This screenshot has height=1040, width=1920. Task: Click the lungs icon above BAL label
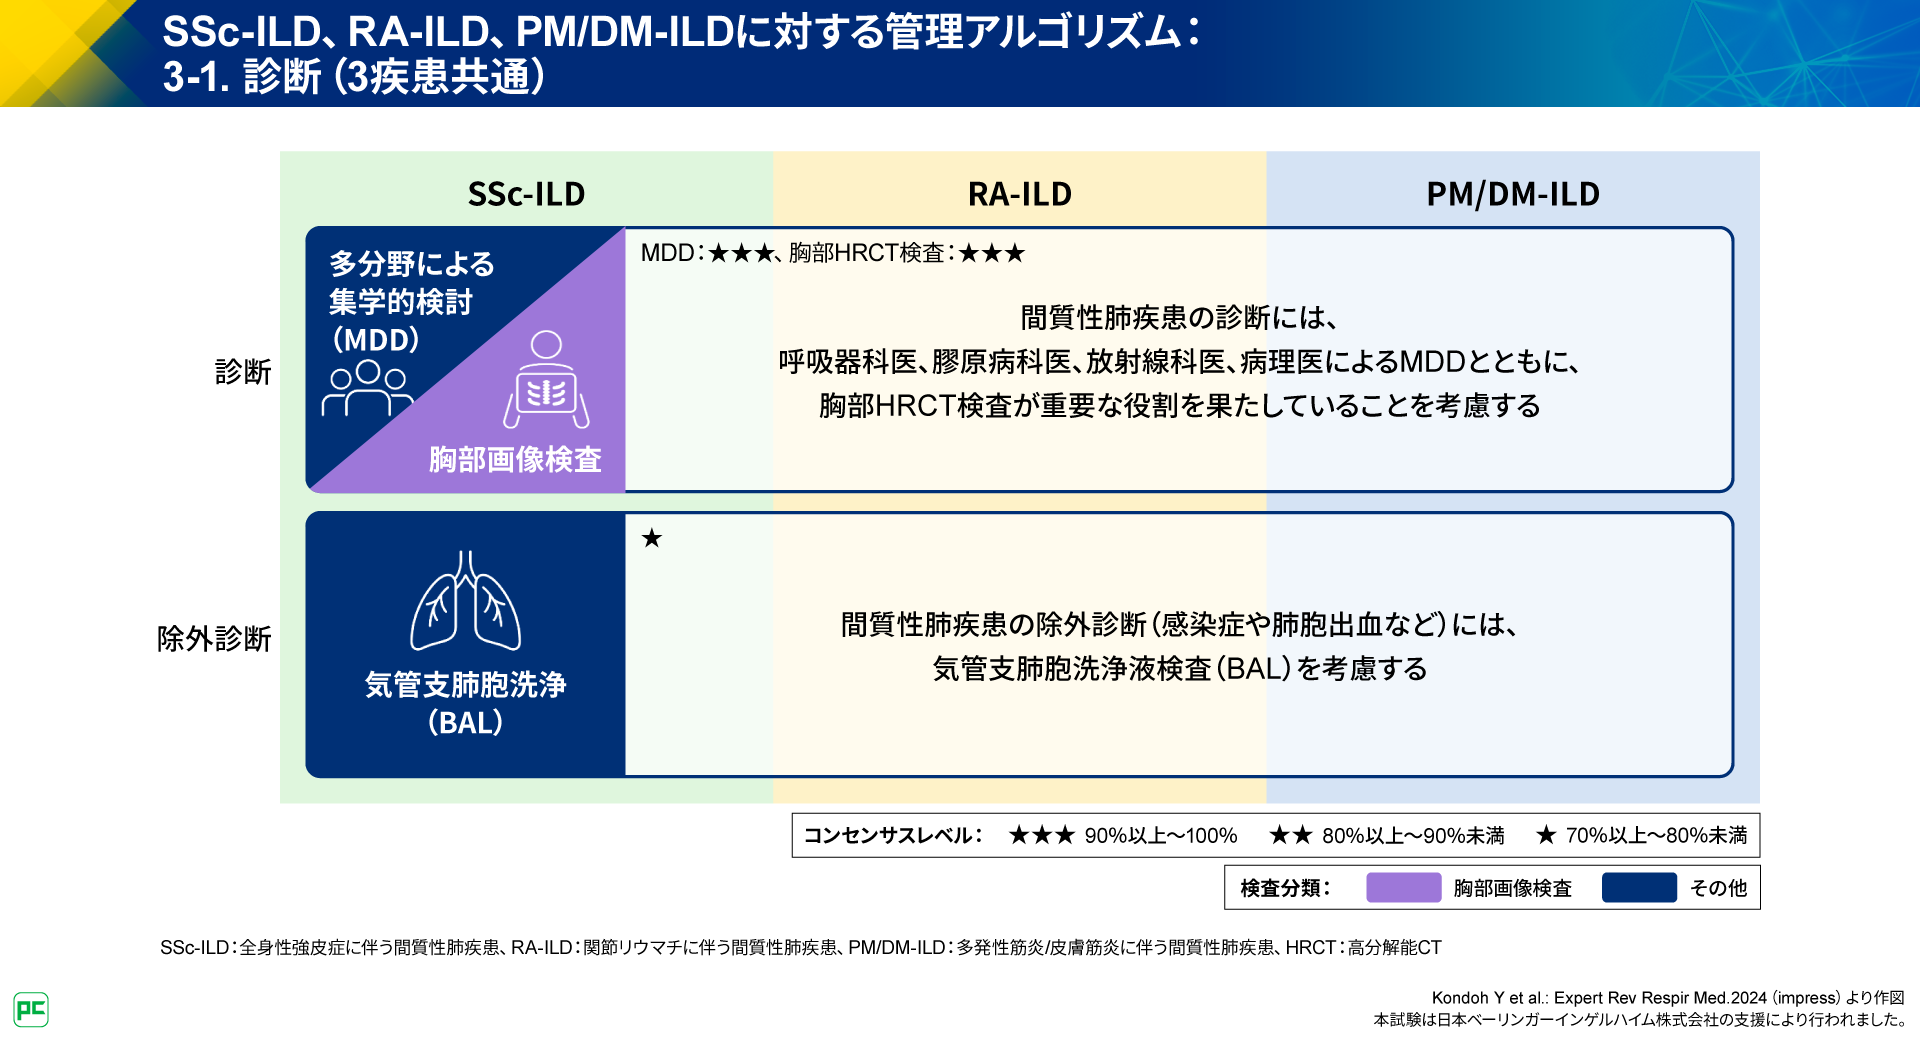pyautogui.click(x=465, y=601)
